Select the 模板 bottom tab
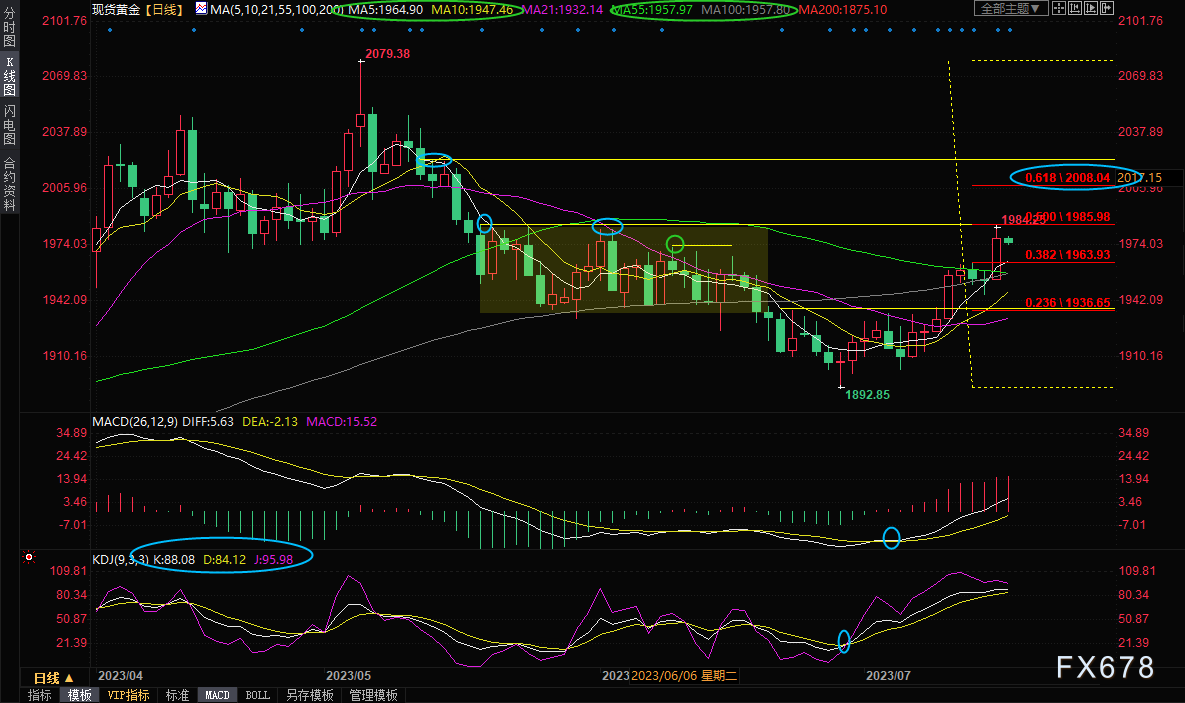The image size is (1185, 703). (x=79, y=695)
